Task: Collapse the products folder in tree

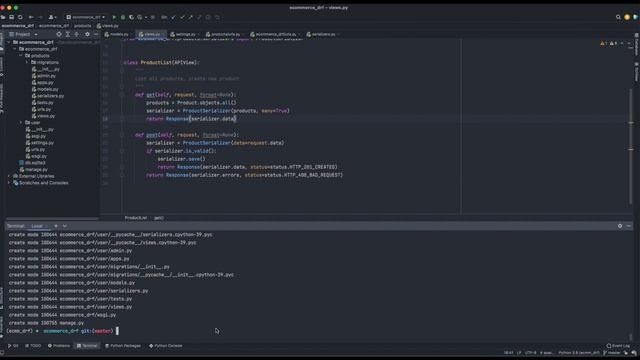Action: [21, 56]
